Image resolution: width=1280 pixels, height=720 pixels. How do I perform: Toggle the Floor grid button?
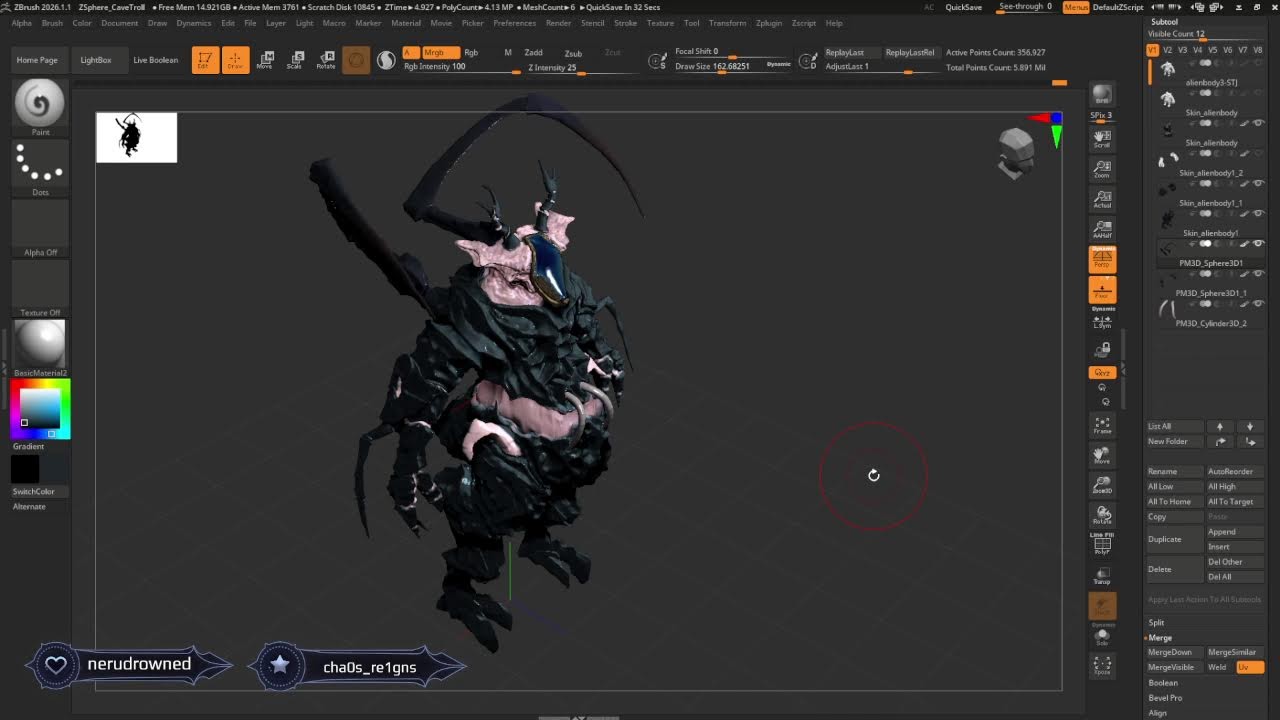coord(1102,290)
